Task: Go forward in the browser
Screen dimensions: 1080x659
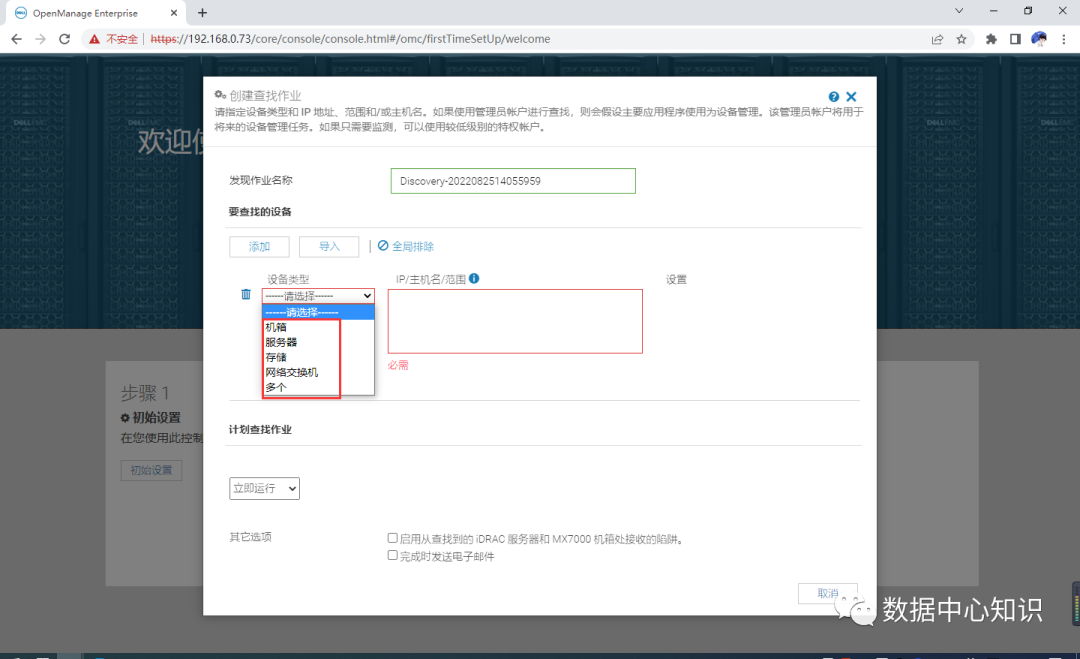Action: click(x=41, y=39)
